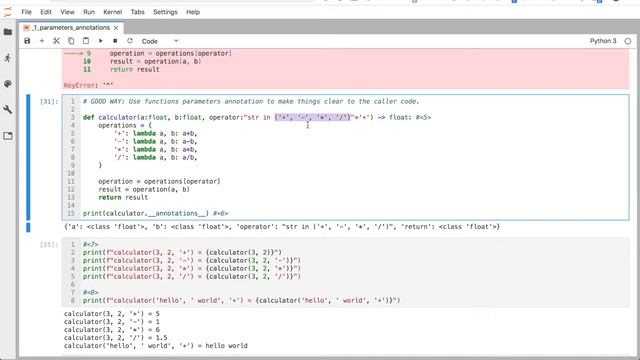
Task: Paste cell from clipboard icon
Action: coord(86,41)
